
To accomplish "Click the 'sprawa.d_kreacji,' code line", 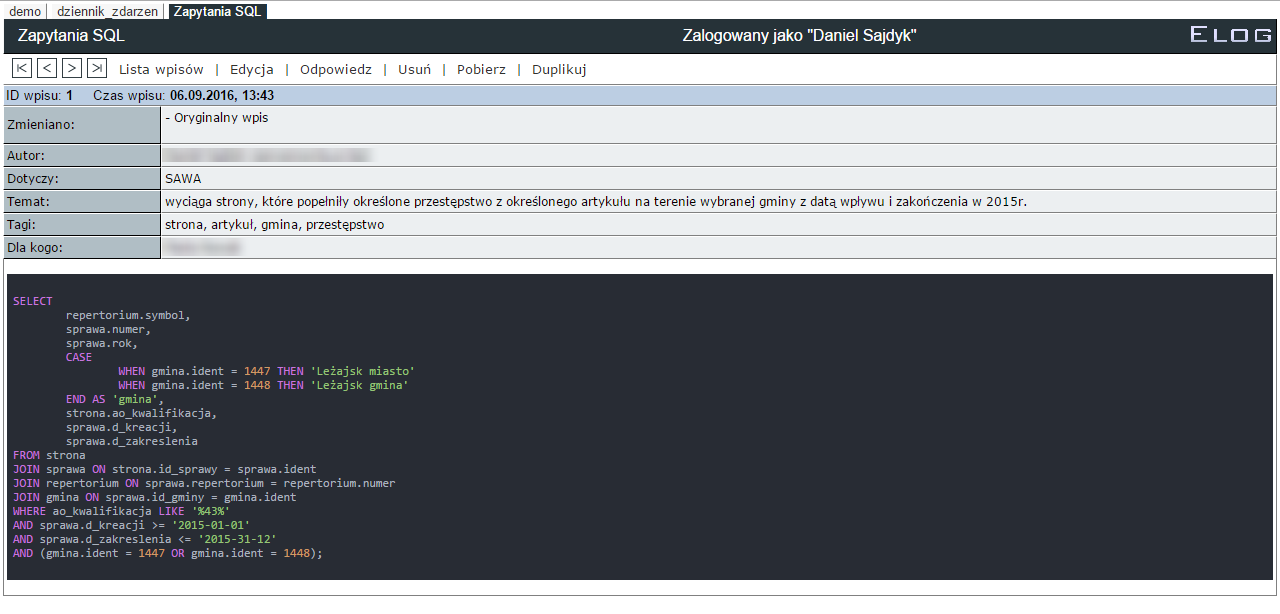I will 122,427.
